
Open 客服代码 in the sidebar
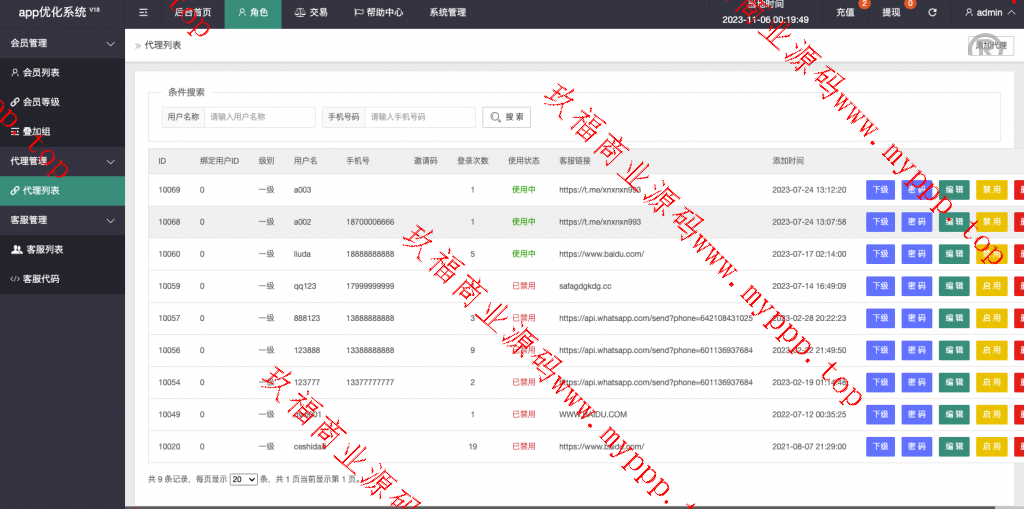[41, 279]
